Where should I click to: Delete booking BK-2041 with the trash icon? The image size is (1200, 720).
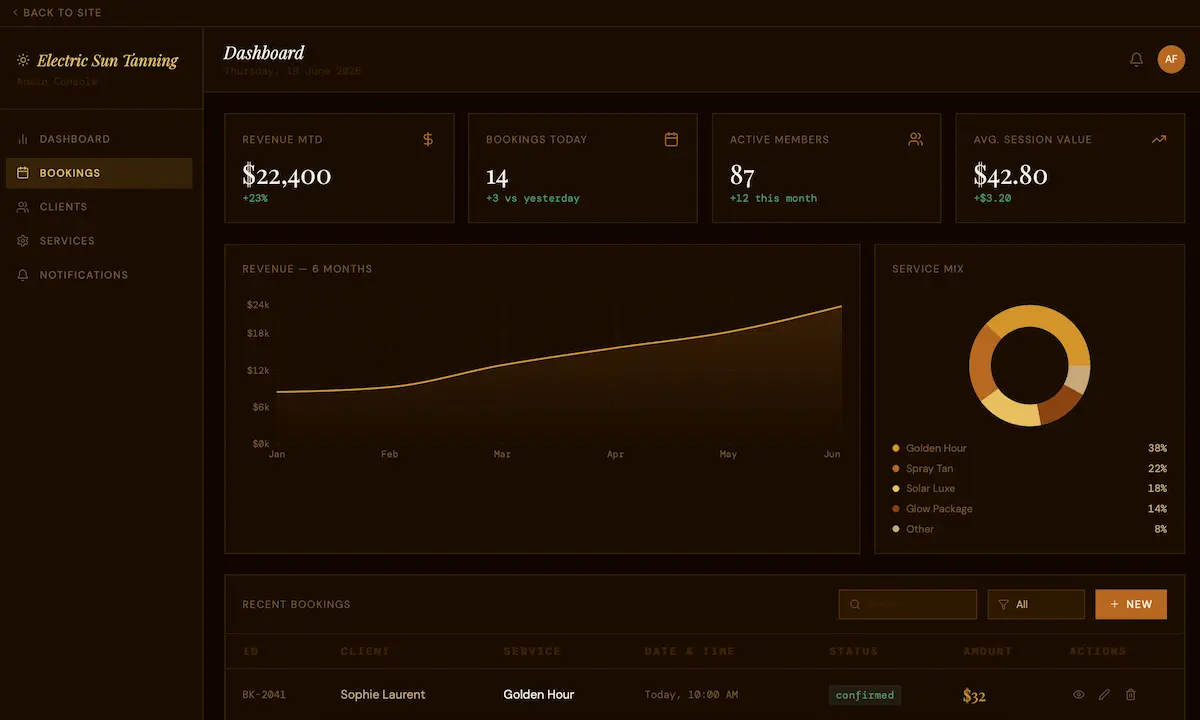pos(1131,694)
